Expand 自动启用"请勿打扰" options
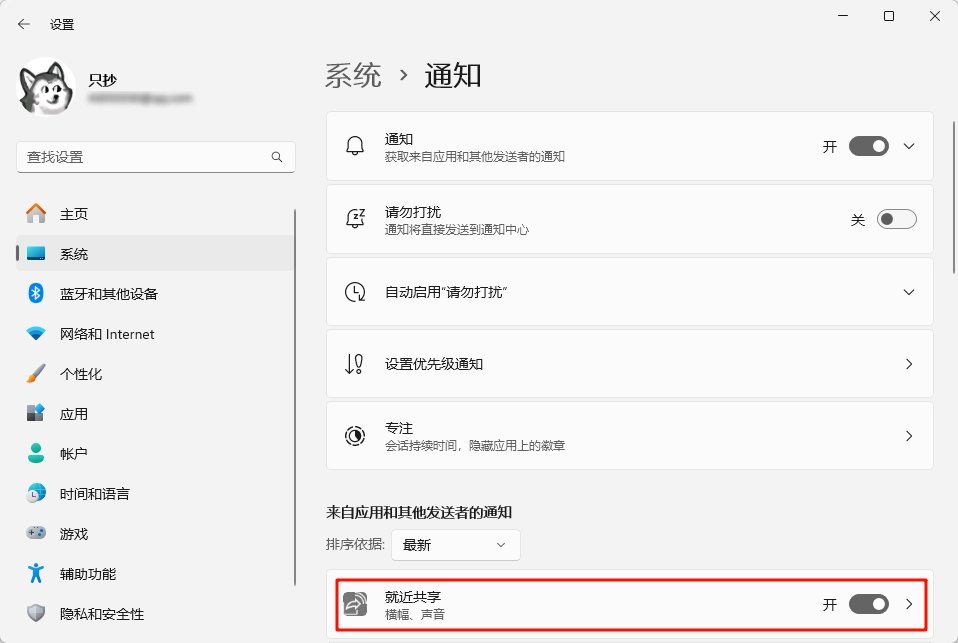 (909, 292)
